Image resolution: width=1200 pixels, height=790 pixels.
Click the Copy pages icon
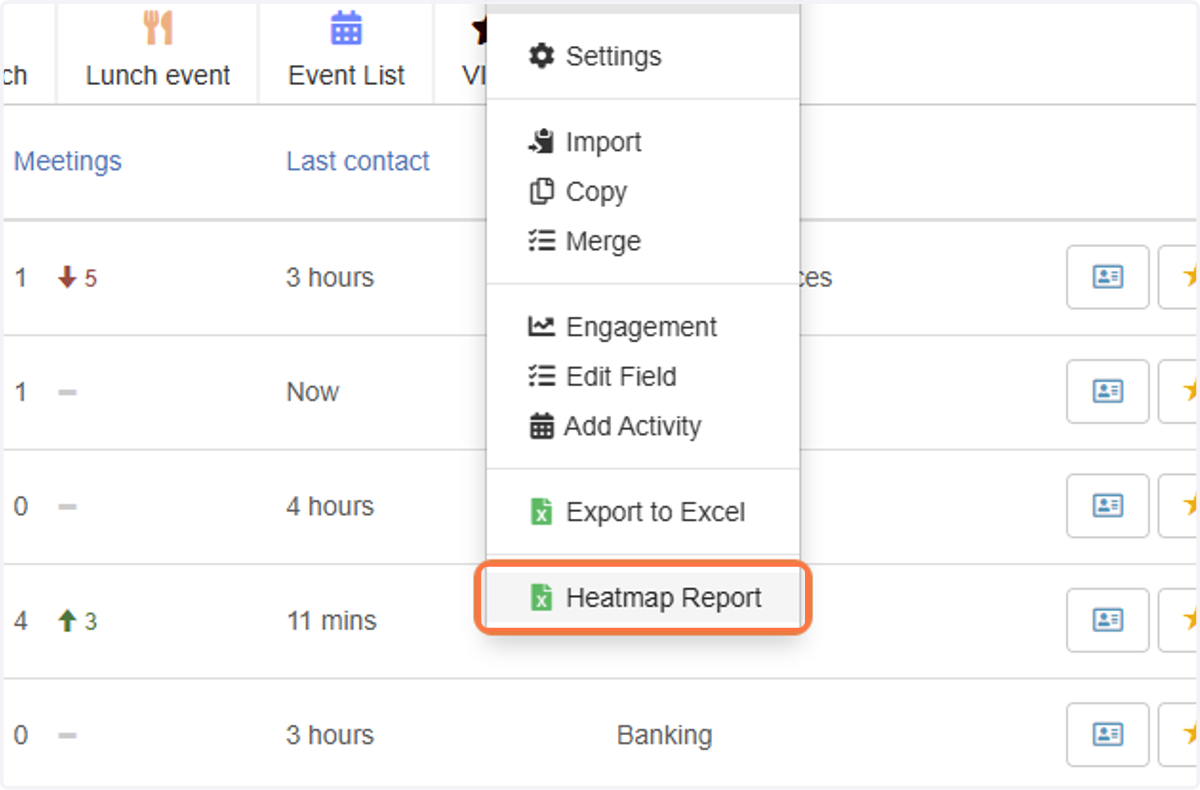click(x=541, y=192)
